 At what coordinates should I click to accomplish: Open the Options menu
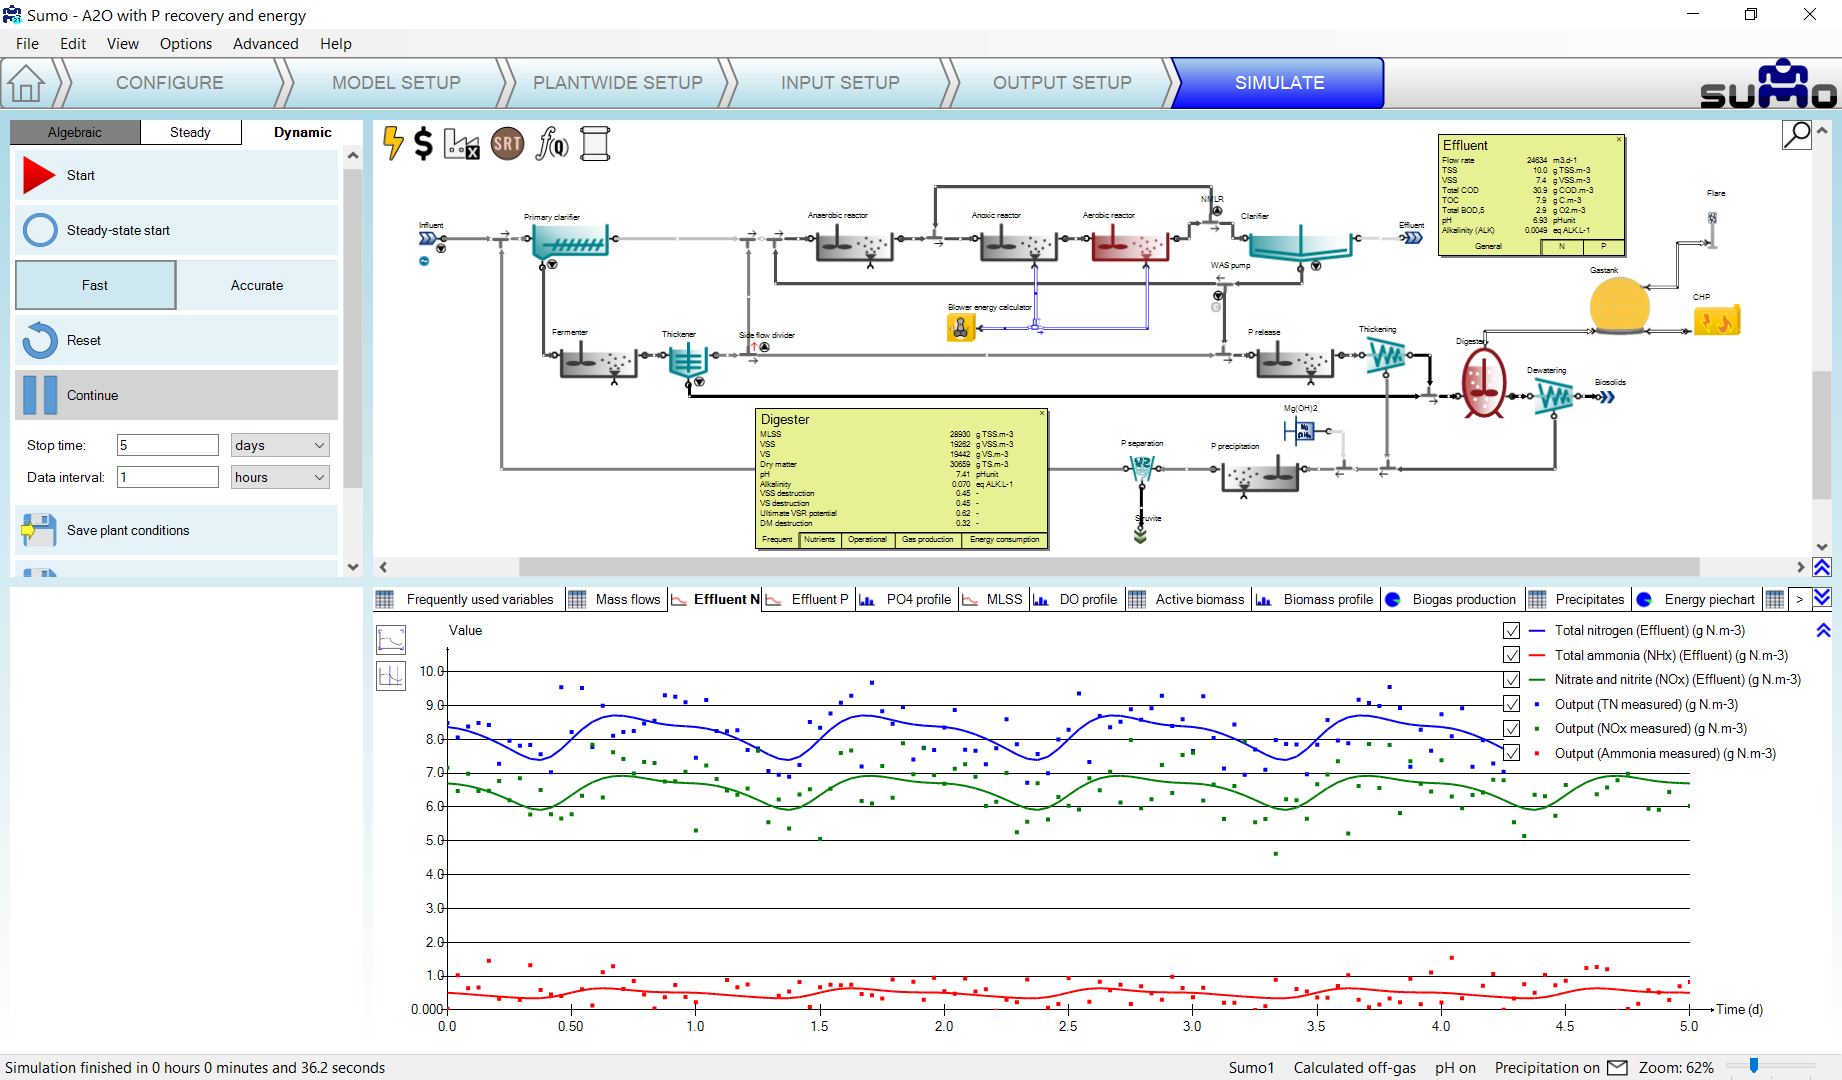(x=185, y=44)
